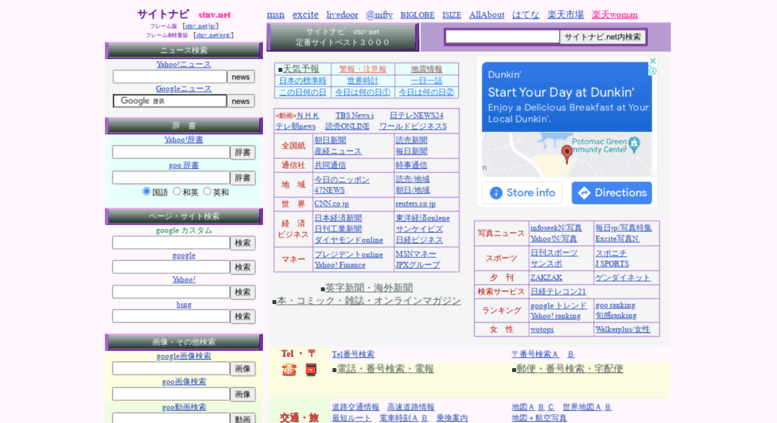777x423 pixels.
Task: Click the orange telephone icon
Action: pos(289,370)
